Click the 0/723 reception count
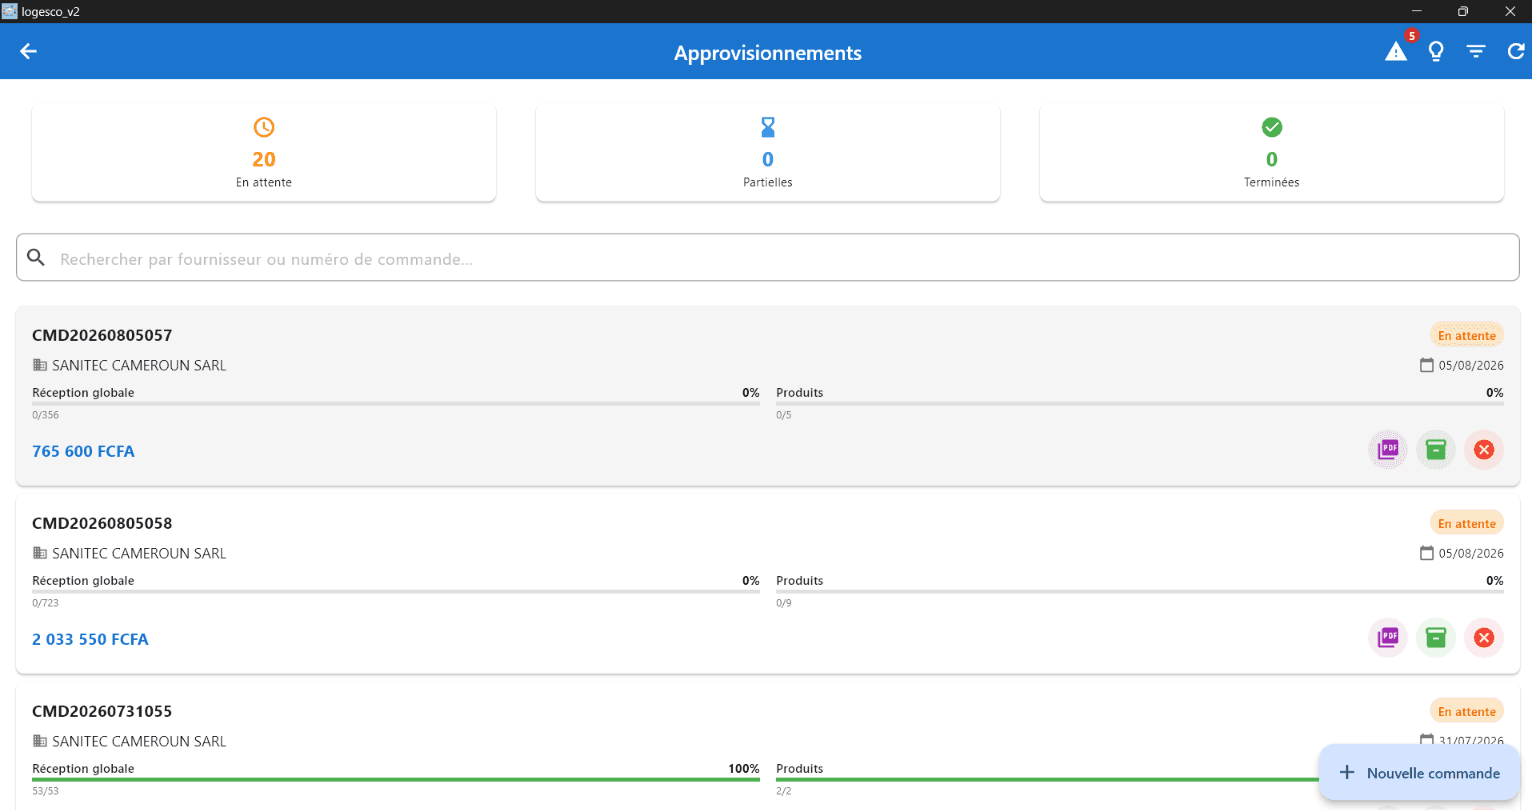The width and height of the screenshot is (1532, 810). pos(45,603)
